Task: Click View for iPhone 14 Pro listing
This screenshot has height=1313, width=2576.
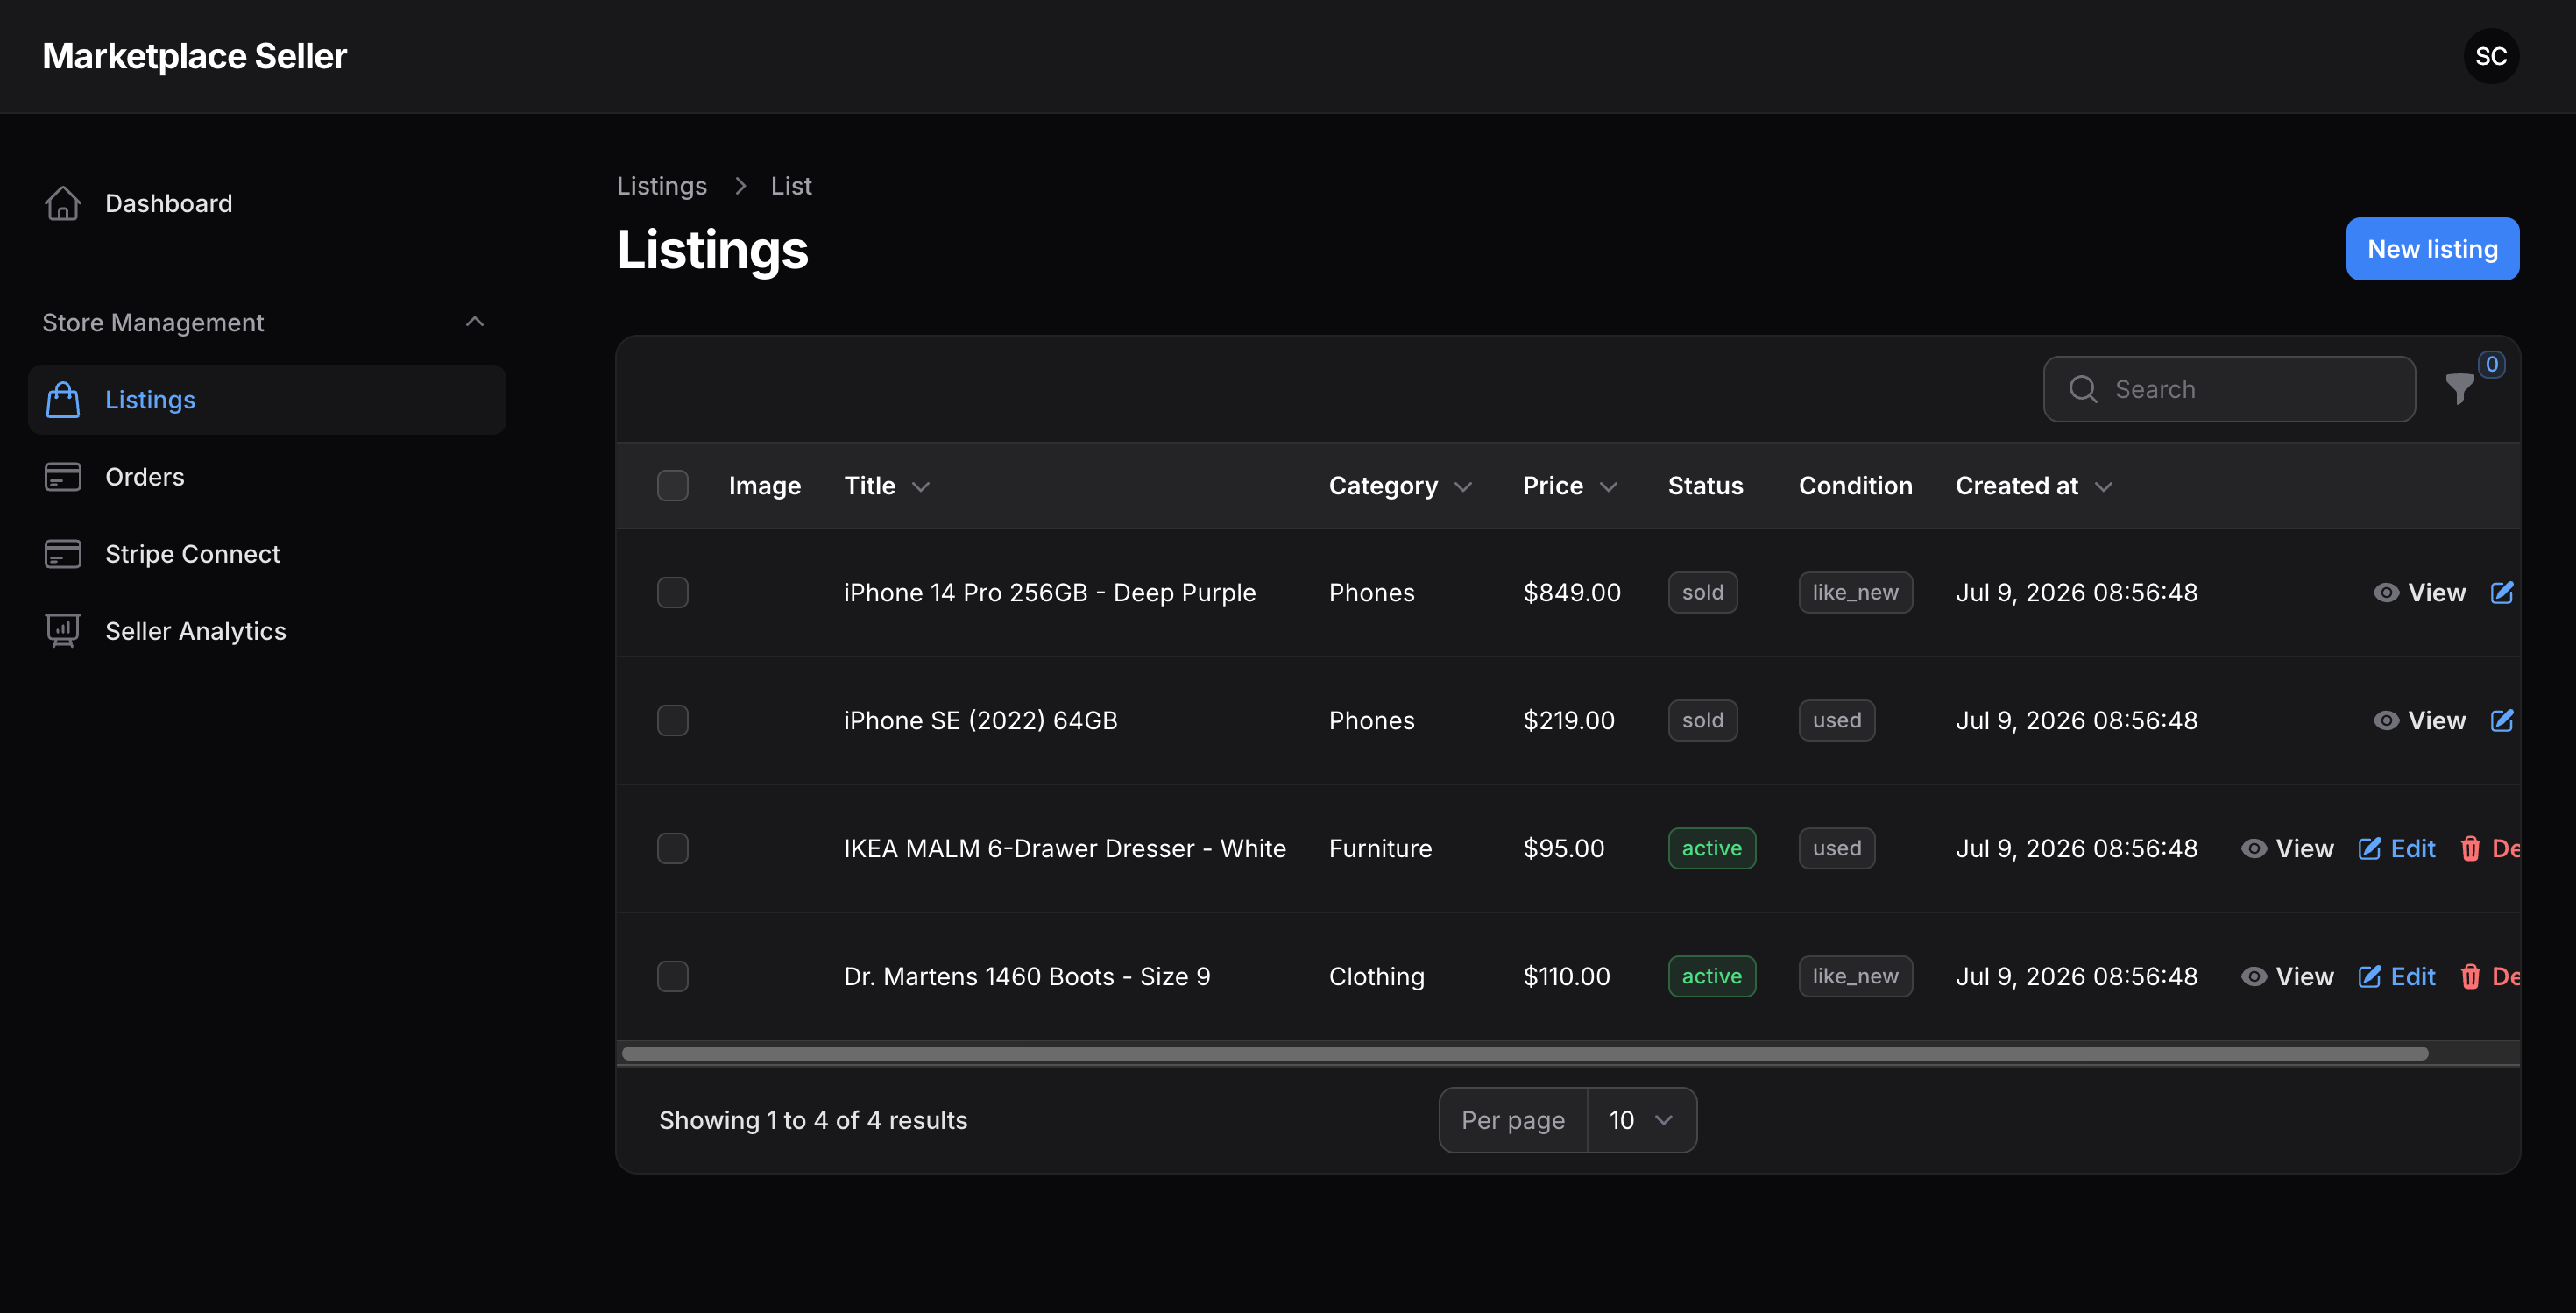Action: (2419, 592)
